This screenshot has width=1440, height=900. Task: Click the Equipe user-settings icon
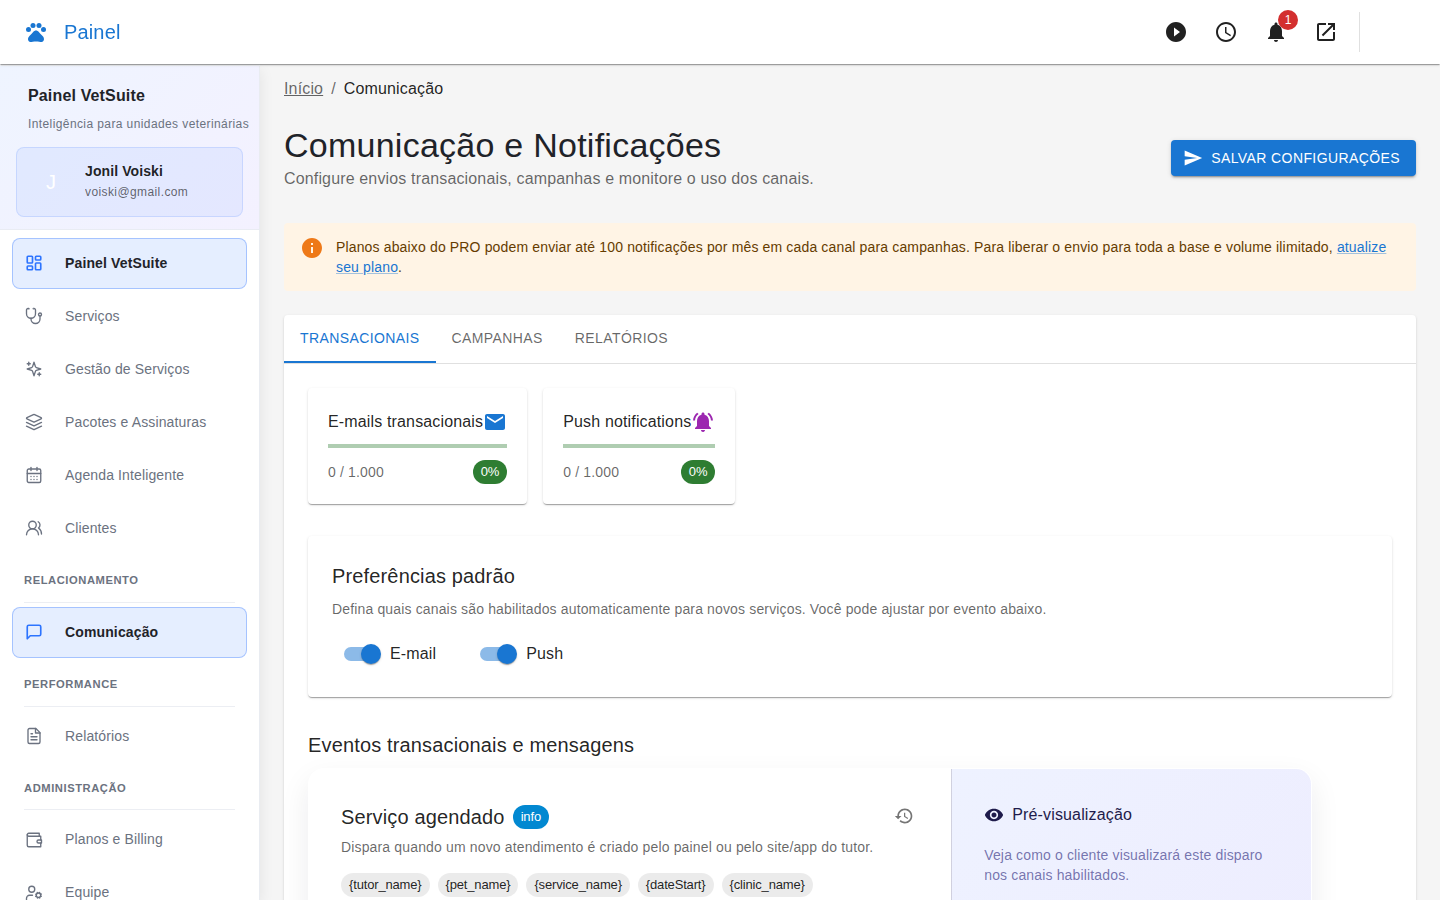pyautogui.click(x=34, y=892)
